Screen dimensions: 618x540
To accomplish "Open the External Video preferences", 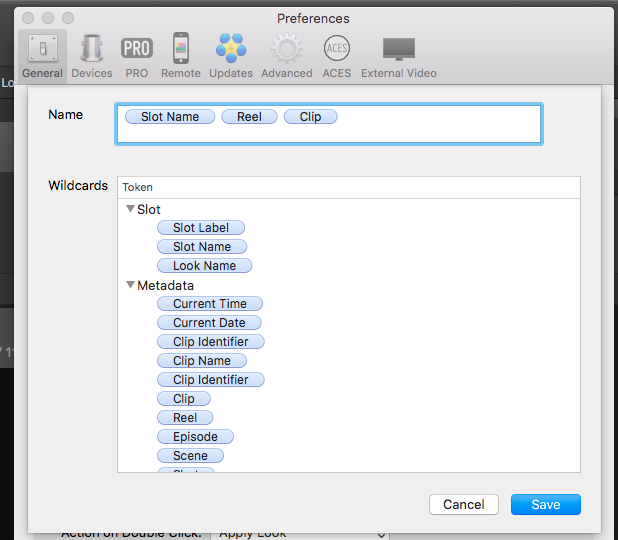I will 398,55.
